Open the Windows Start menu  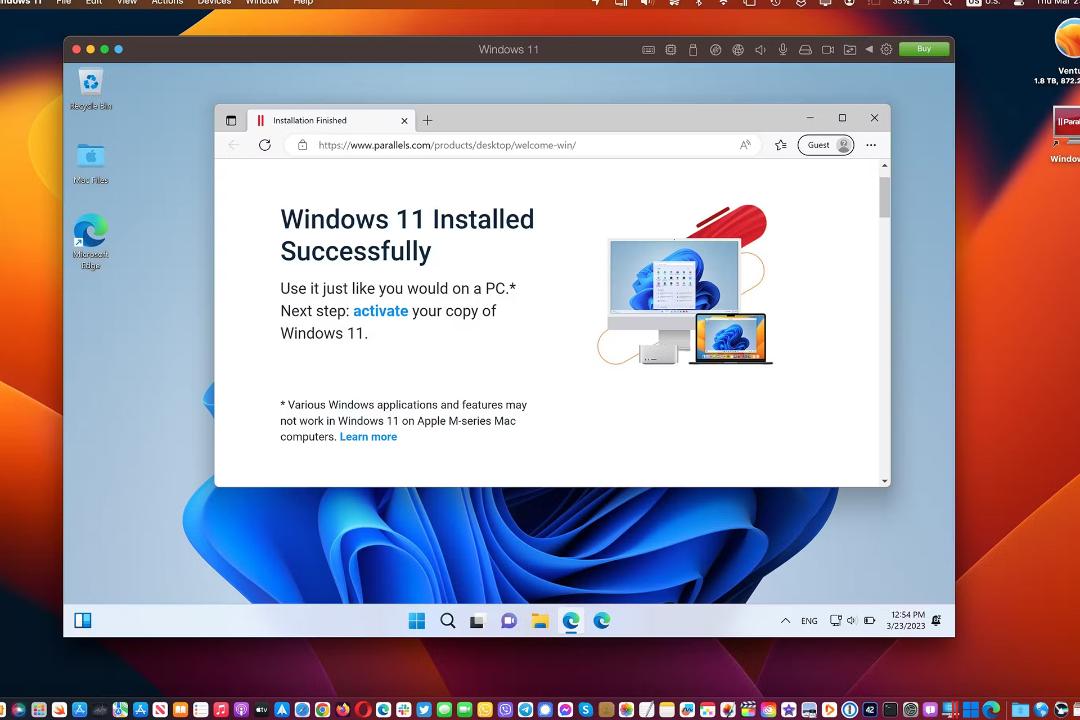pyautogui.click(x=417, y=621)
